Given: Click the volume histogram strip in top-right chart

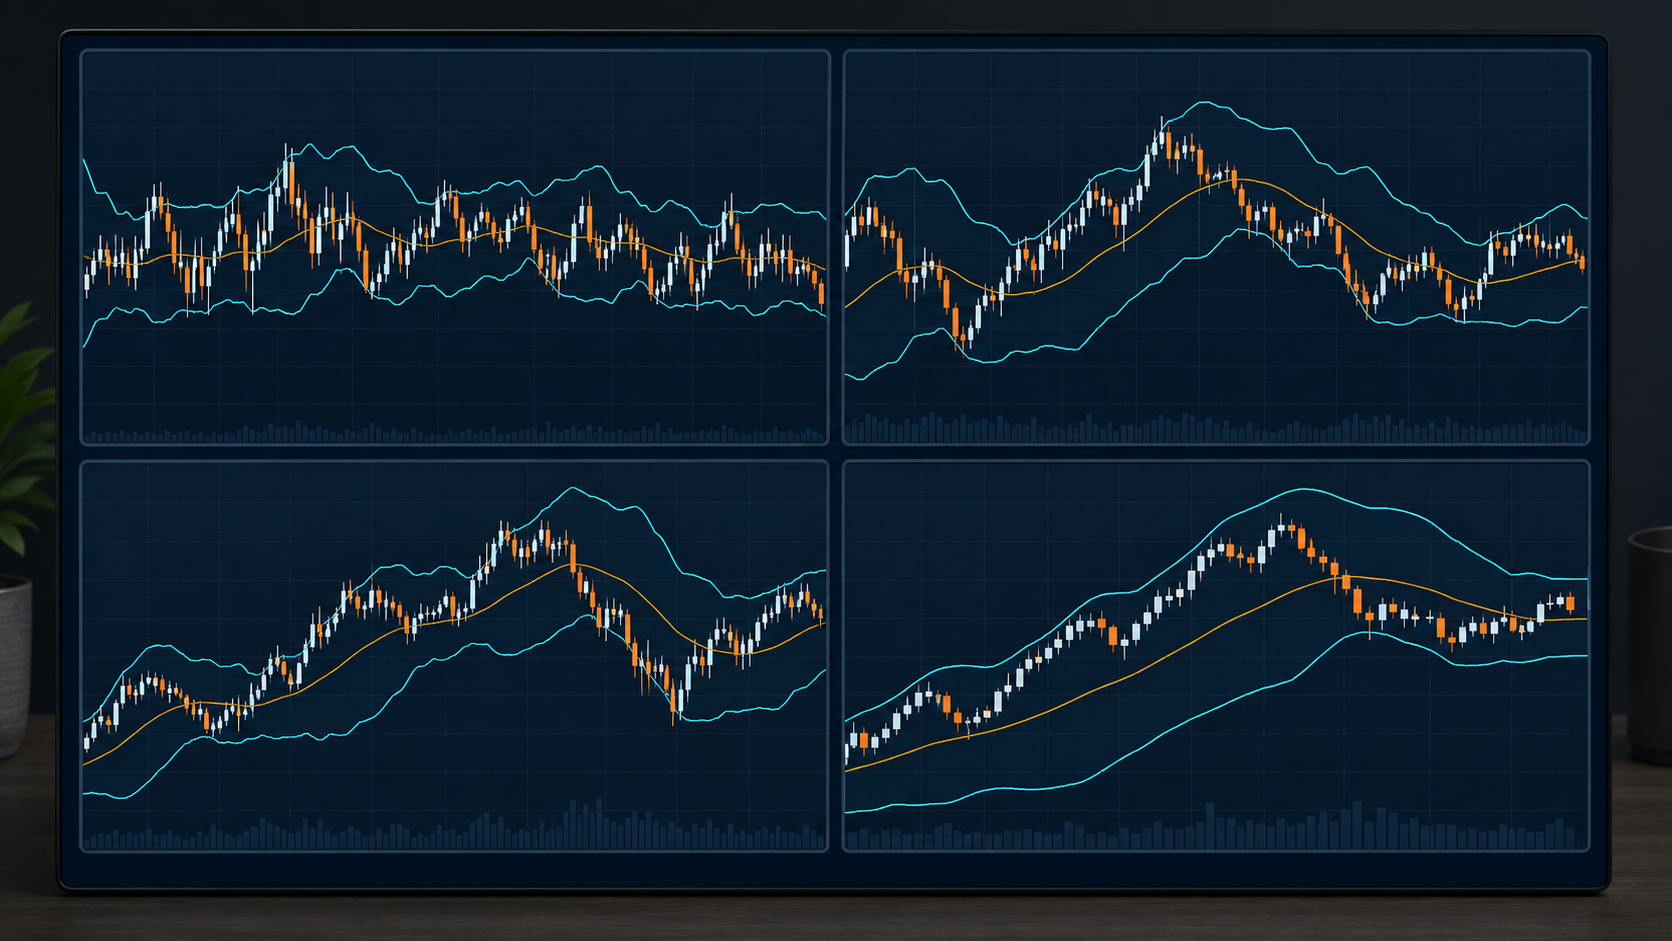Looking at the screenshot, I should coord(1217,429).
